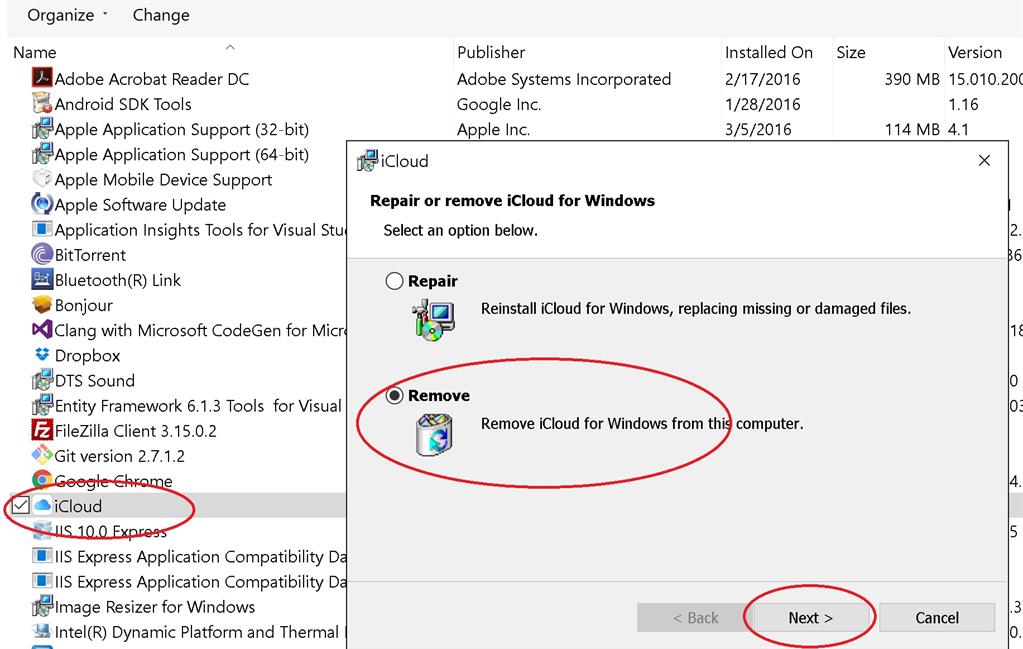Sort by Installed On column

(768, 52)
